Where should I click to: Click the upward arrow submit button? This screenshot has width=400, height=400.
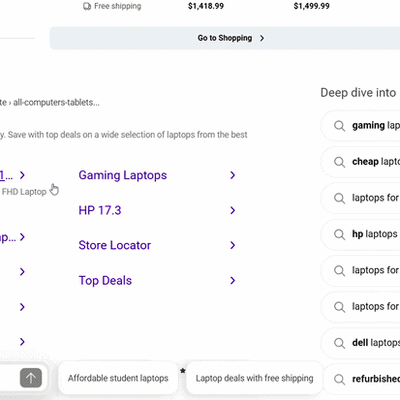pyautogui.click(x=31, y=378)
